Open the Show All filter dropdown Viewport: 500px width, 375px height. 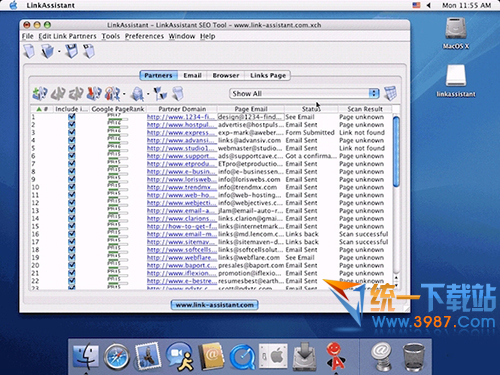click(304, 93)
